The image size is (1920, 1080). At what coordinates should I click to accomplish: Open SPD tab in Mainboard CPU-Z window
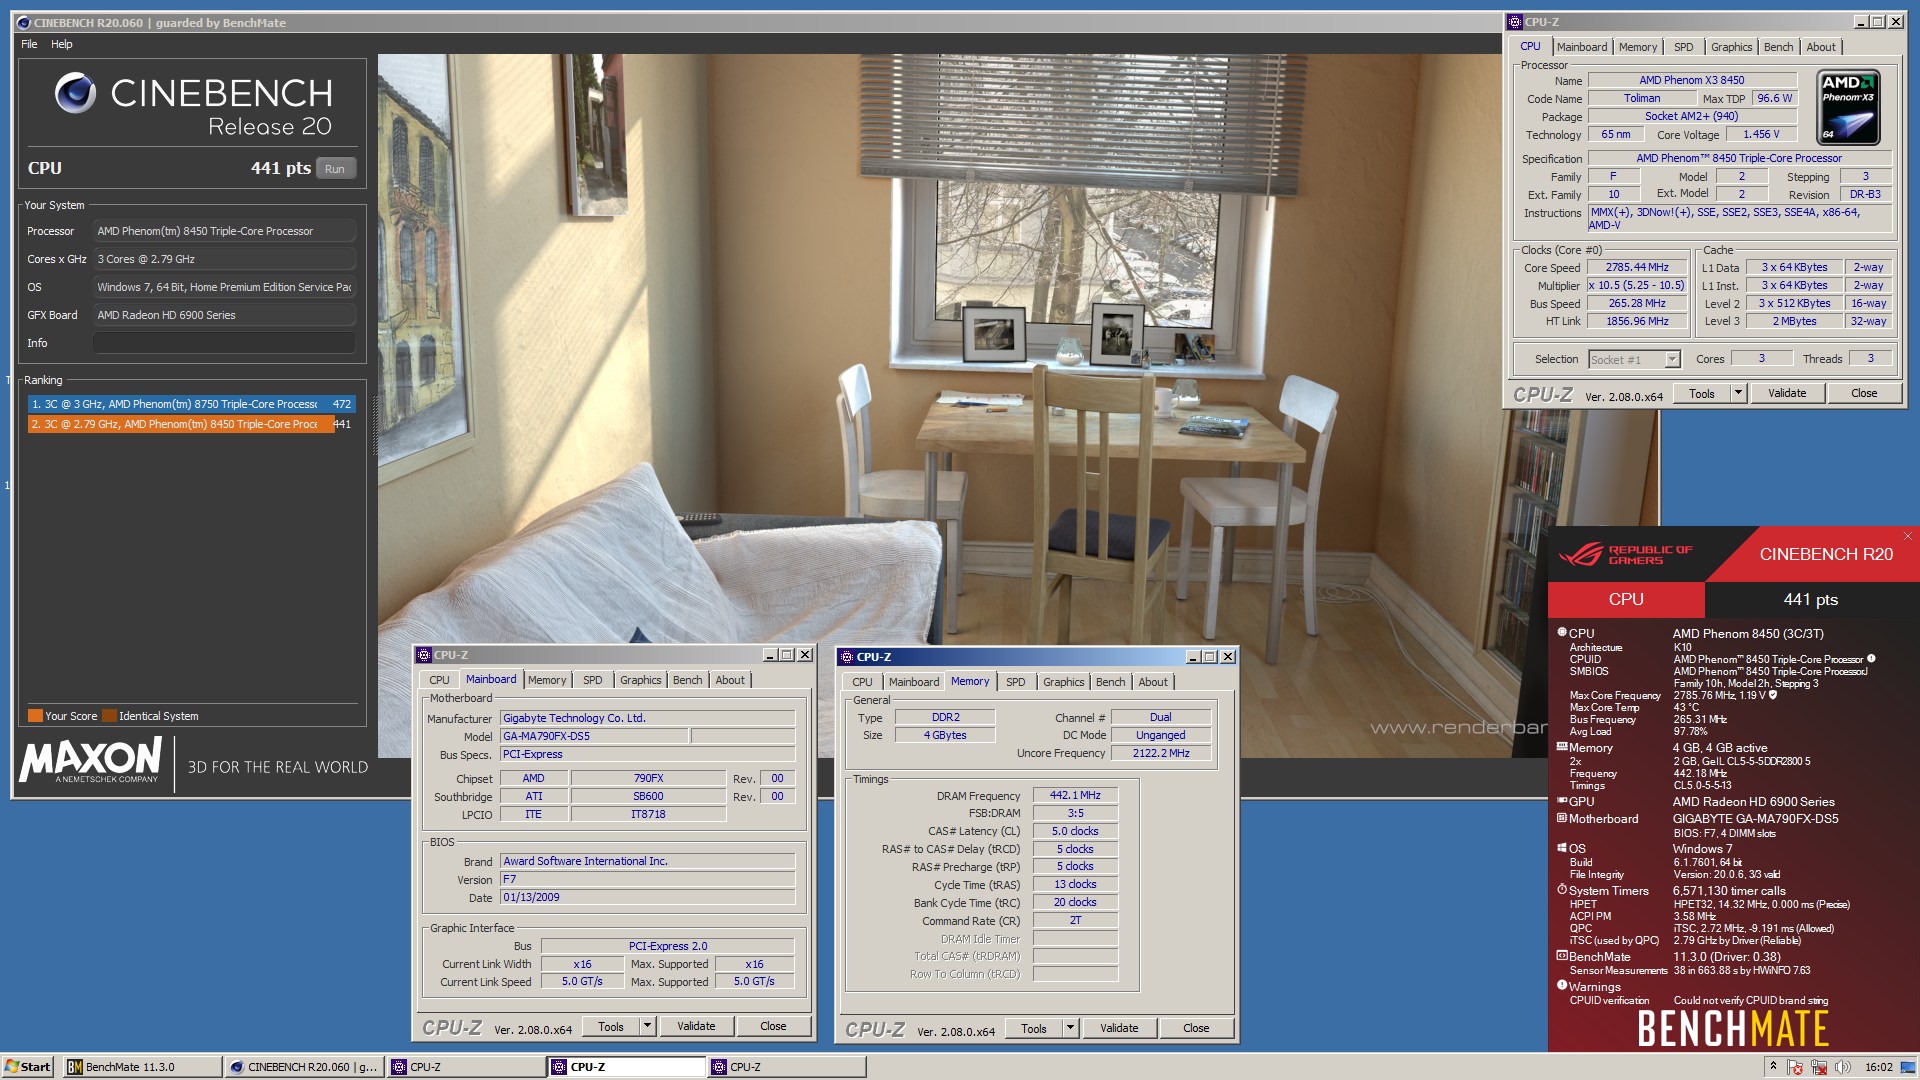click(593, 680)
